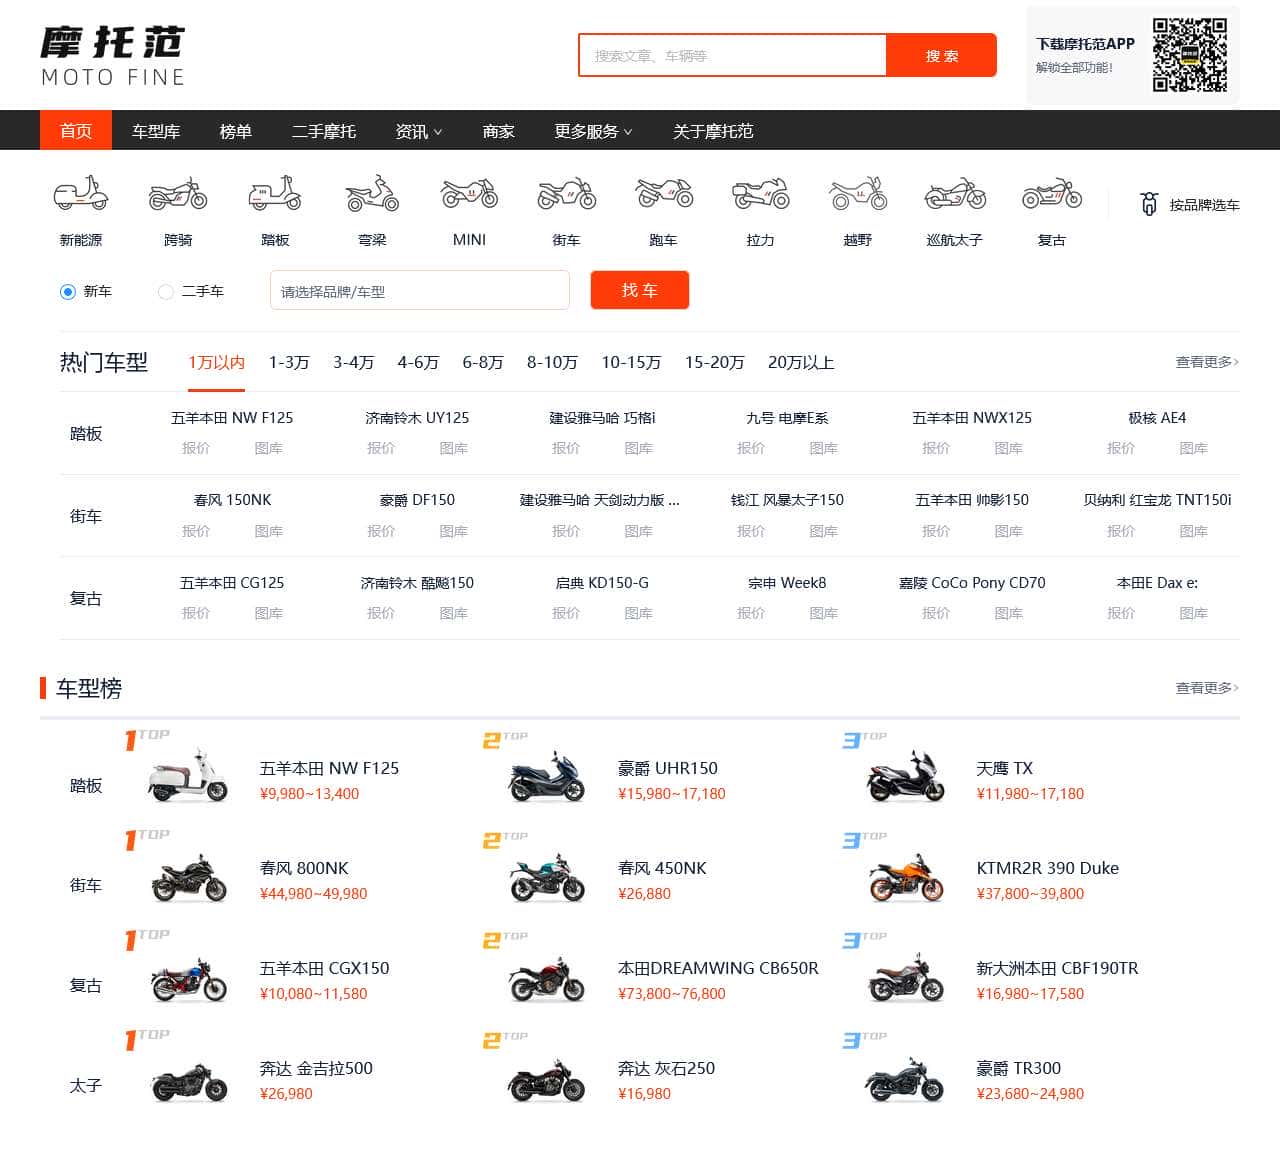Click the app download QR code
This screenshot has width=1280, height=1167.
(1189, 55)
